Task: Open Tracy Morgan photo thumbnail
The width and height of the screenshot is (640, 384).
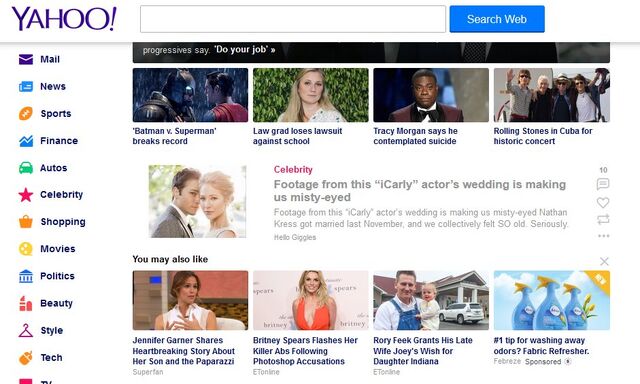Action: 431,95
